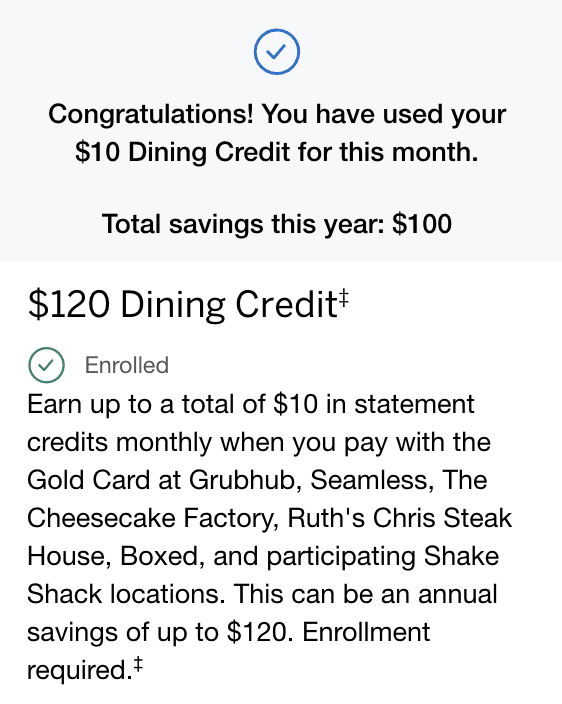Click the Congratulations message text
This screenshot has width=562, height=704.
pos(277,133)
